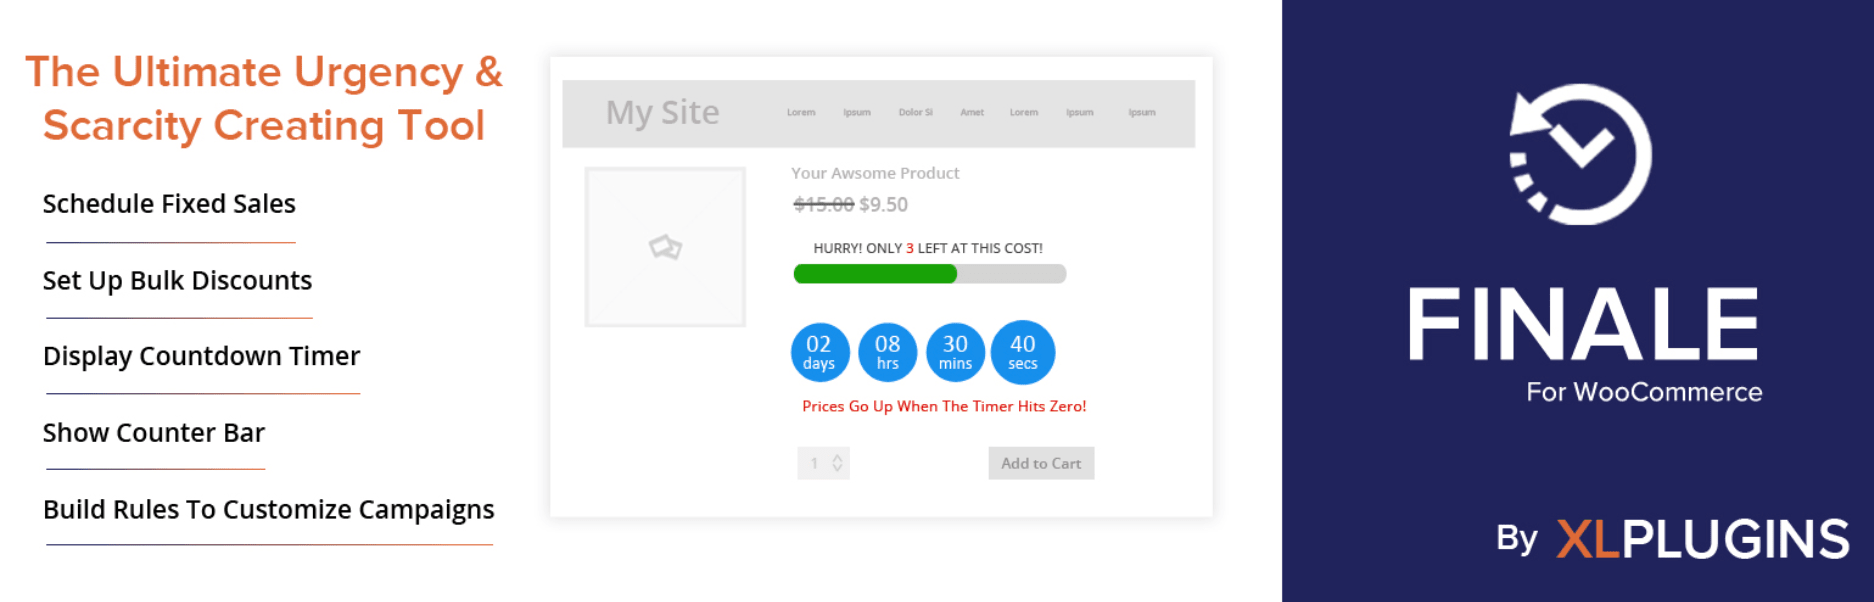Click the XLPLUGINS brand logo
The width and height of the screenshot is (1874, 602).
tap(1702, 539)
